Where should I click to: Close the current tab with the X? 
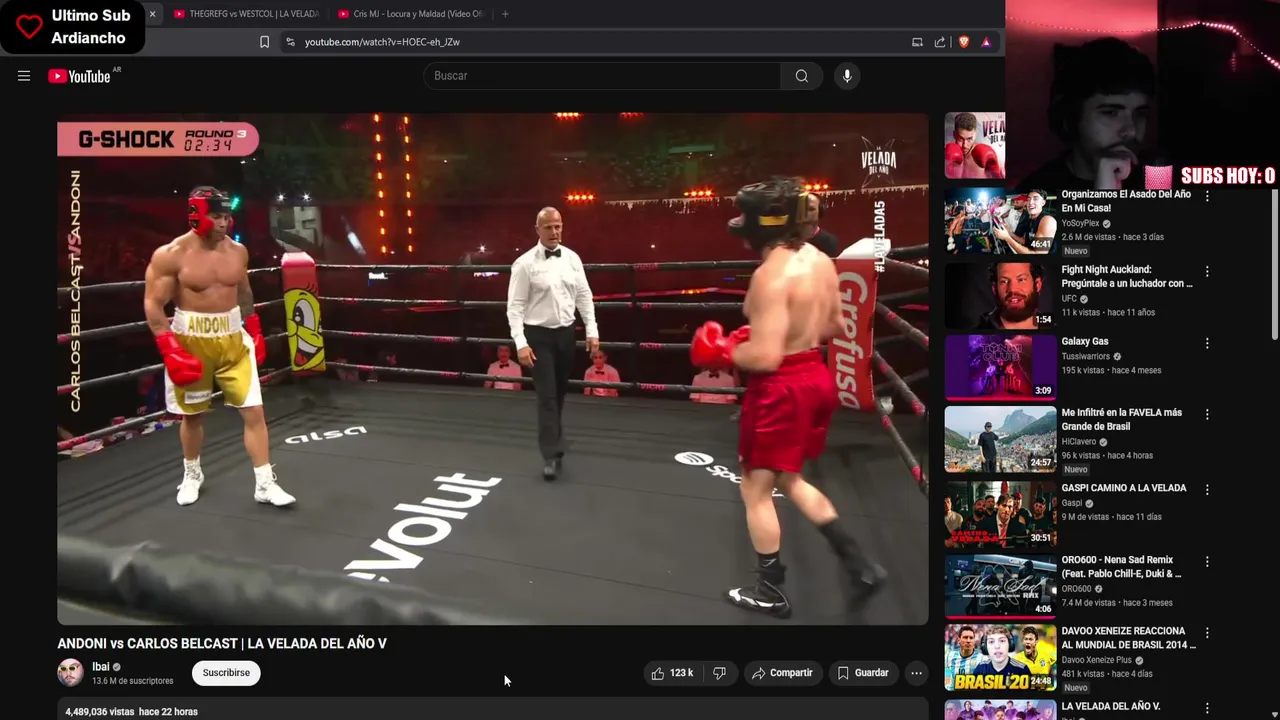click(x=152, y=14)
